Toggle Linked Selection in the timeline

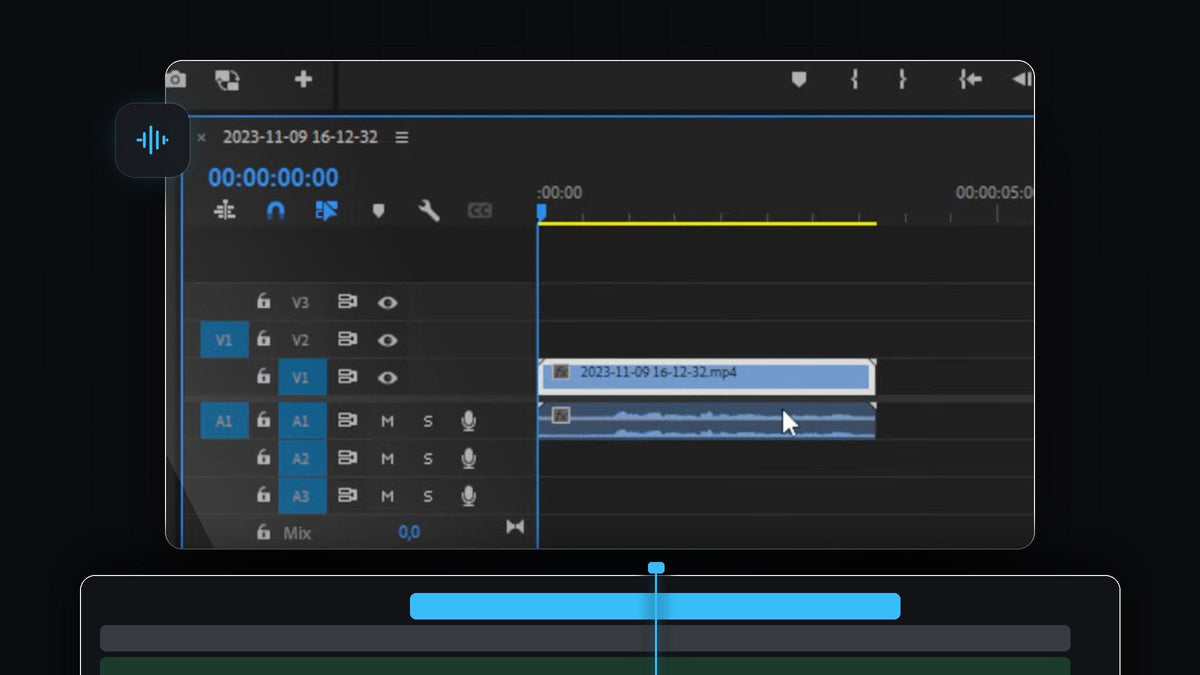coord(327,210)
